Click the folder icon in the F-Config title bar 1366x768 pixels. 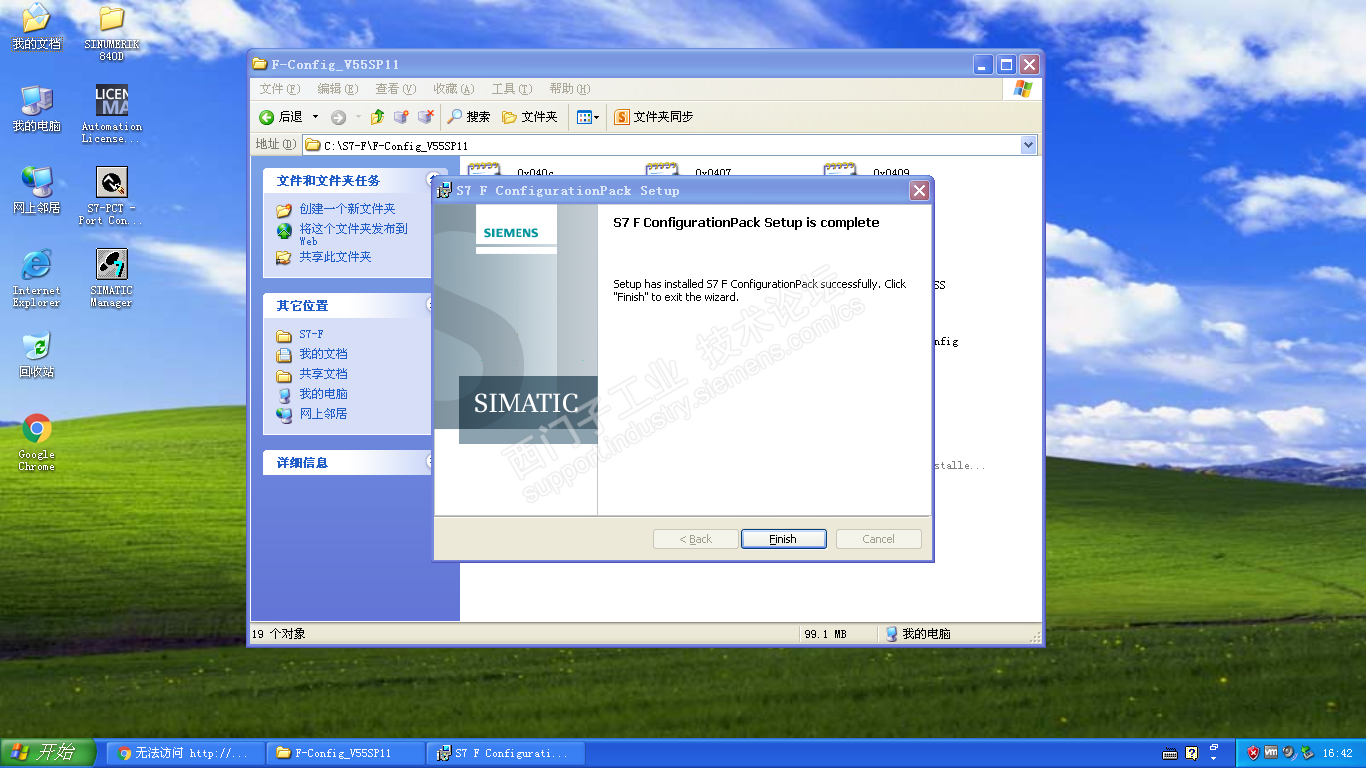point(260,65)
